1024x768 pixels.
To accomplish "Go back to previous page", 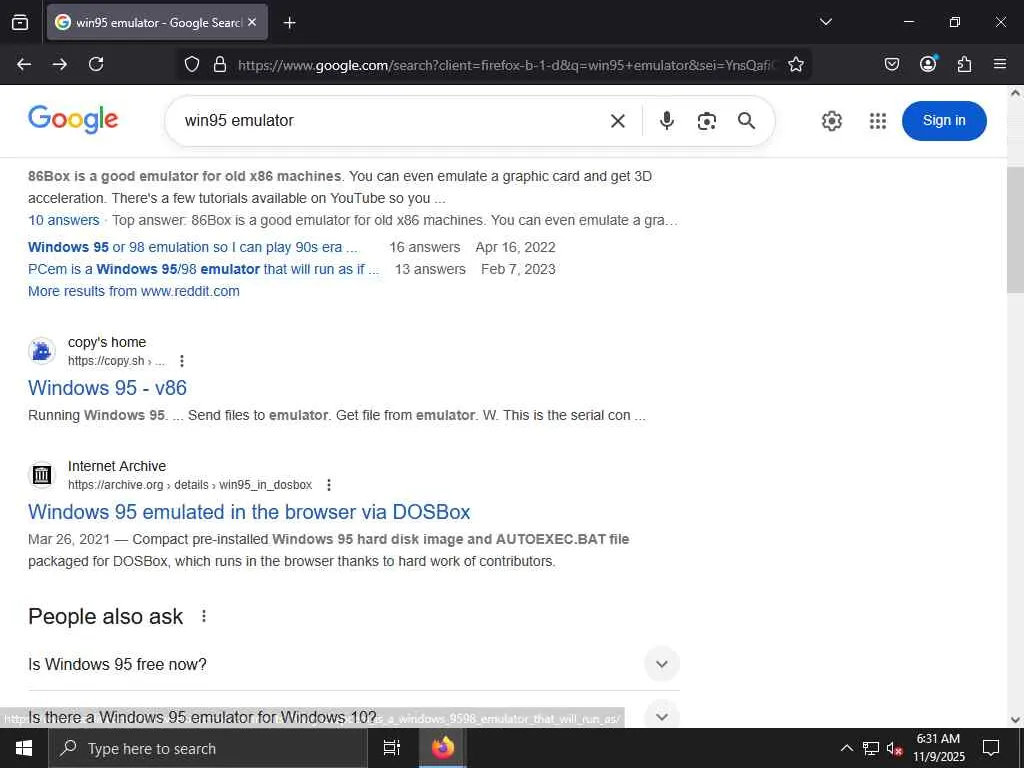I will pos(24,64).
